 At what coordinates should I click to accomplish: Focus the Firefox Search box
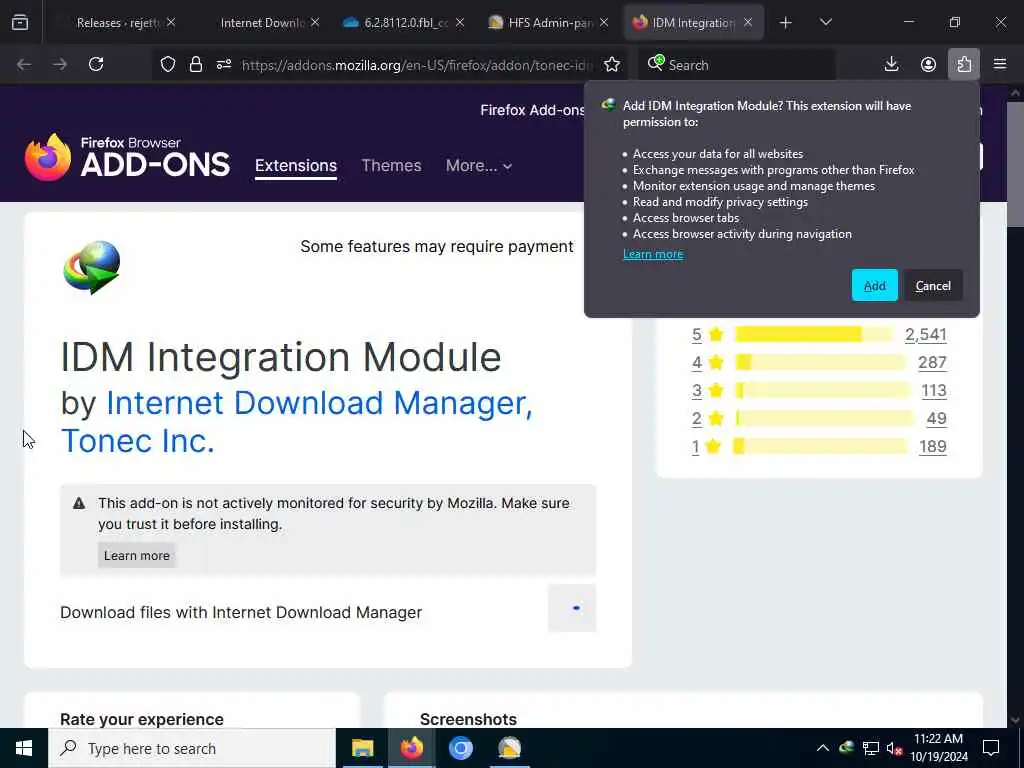point(737,65)
